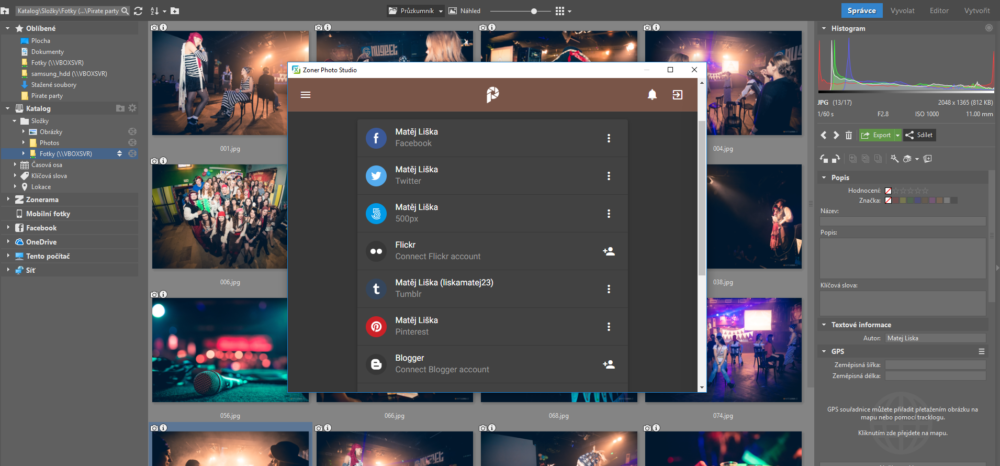
Task: Clear rating with the Hodnocení no-rating box
Action: [x=888, y=191]
